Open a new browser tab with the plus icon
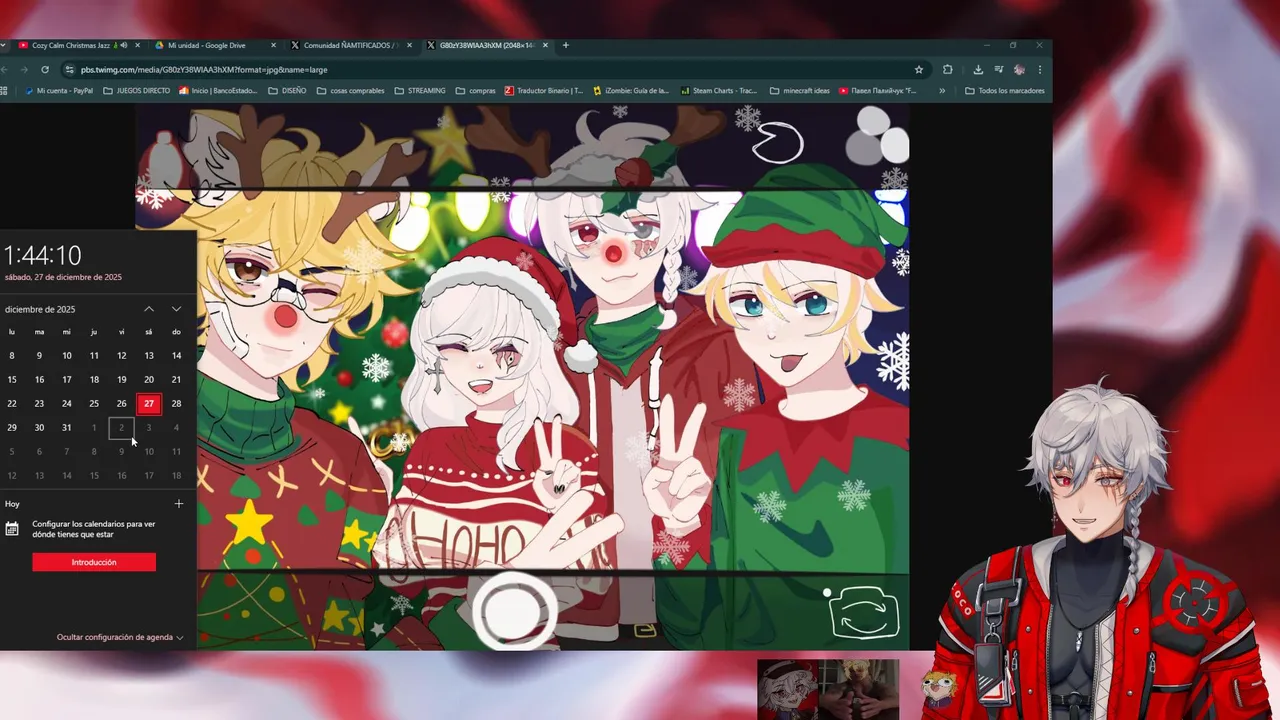1280x720 pixels. click(x=566, y=45)
